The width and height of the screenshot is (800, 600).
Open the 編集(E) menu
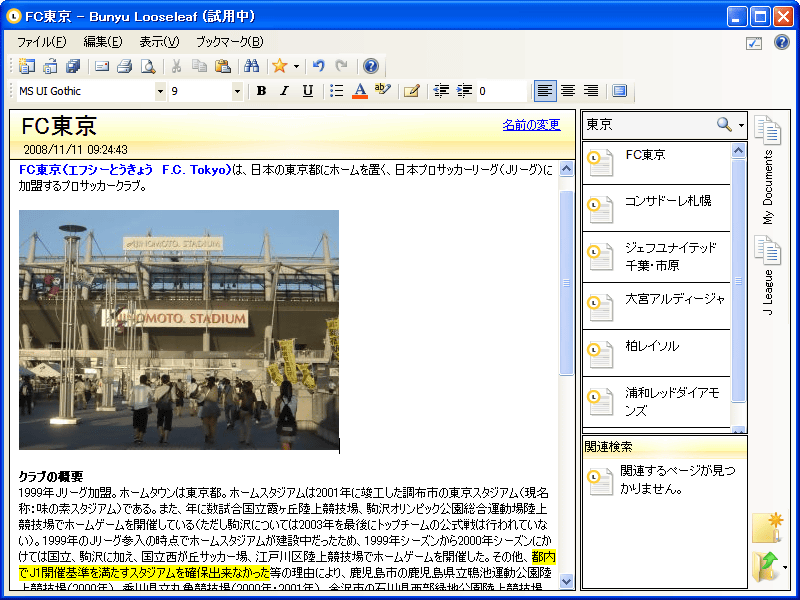click(x=103, y=42)
